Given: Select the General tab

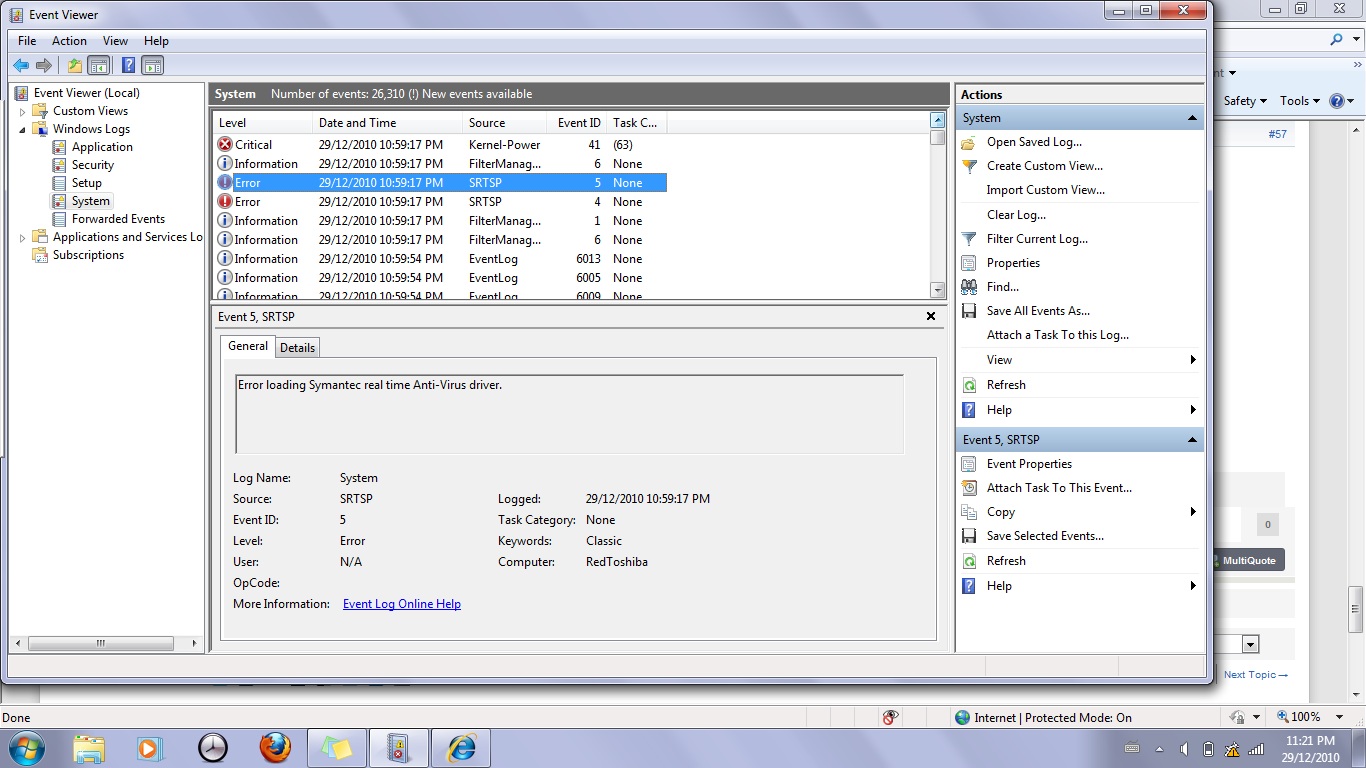Looking at the screenshot, I should [248, 346].
